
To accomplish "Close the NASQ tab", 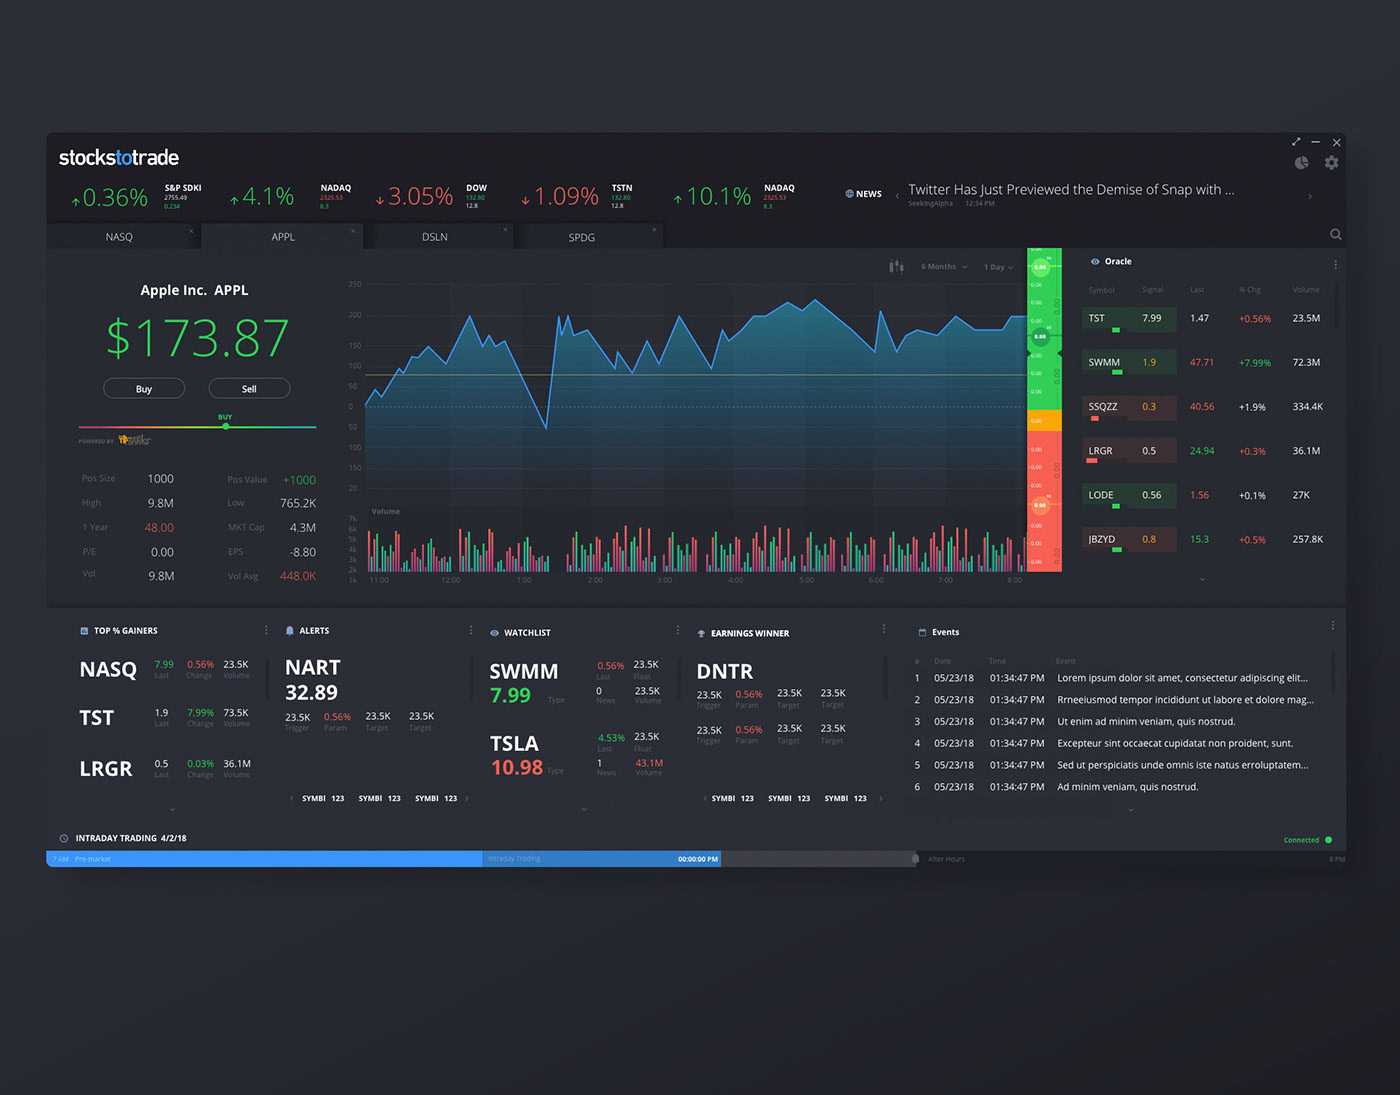I will [191, 231].
